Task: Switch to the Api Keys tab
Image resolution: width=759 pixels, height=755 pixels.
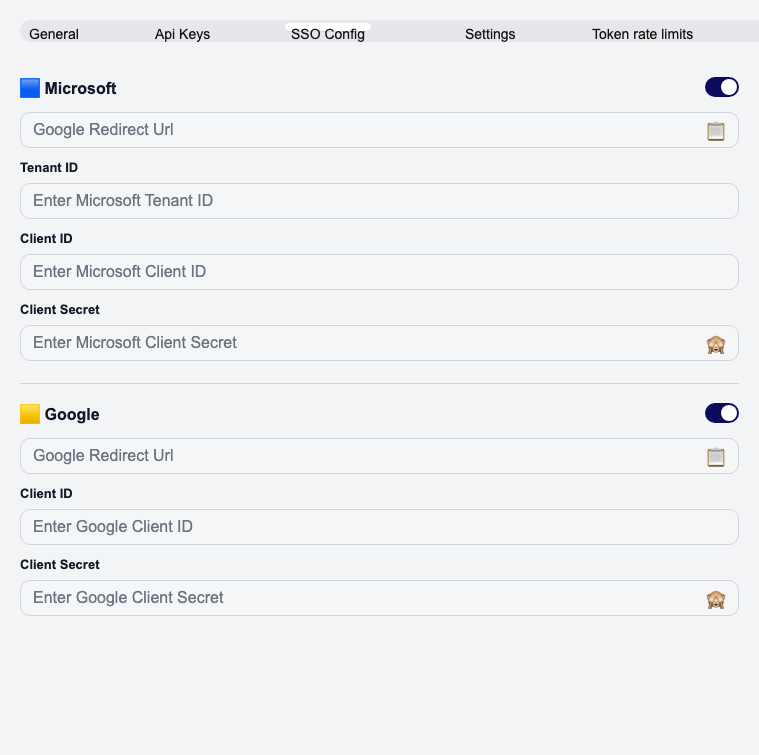Action: tap(182, 34)
